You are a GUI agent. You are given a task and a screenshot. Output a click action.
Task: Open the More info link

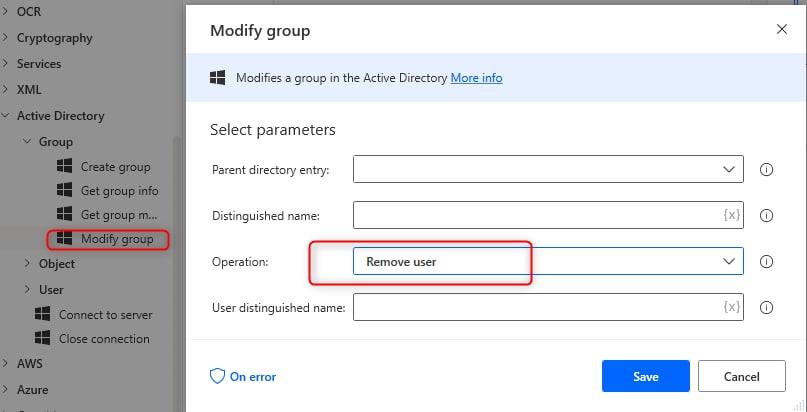pos(476,78)
